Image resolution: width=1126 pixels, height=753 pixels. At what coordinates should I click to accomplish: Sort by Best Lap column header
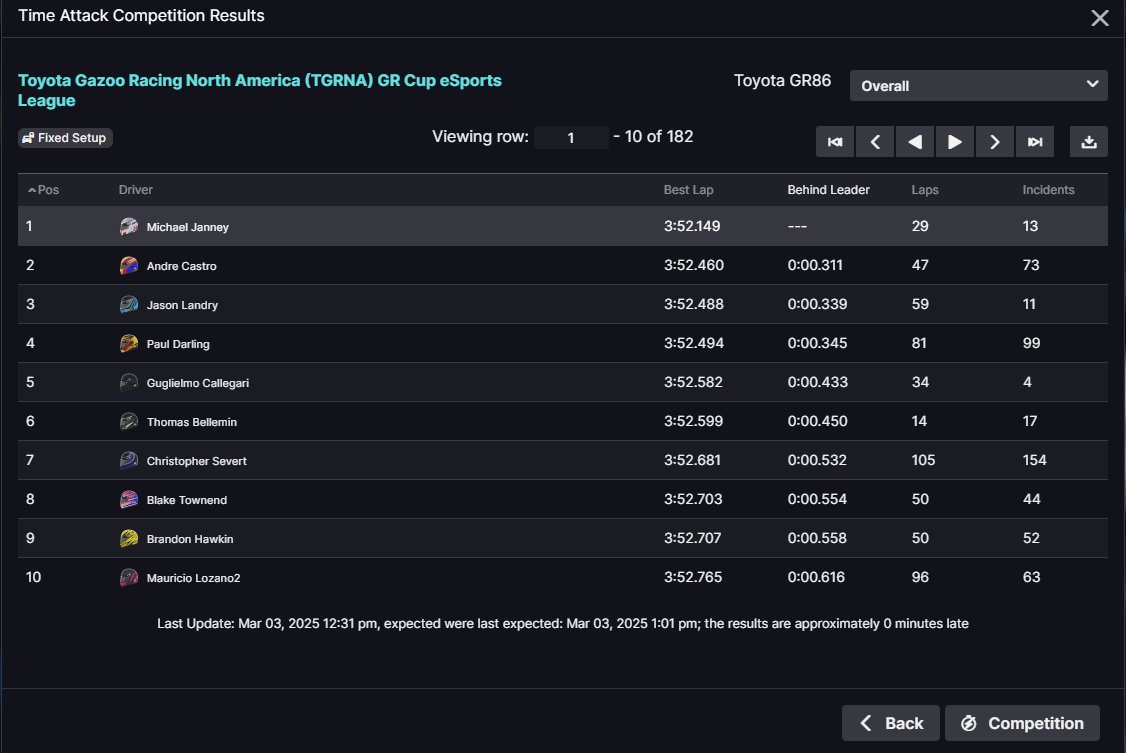click(x=688, y=190)
